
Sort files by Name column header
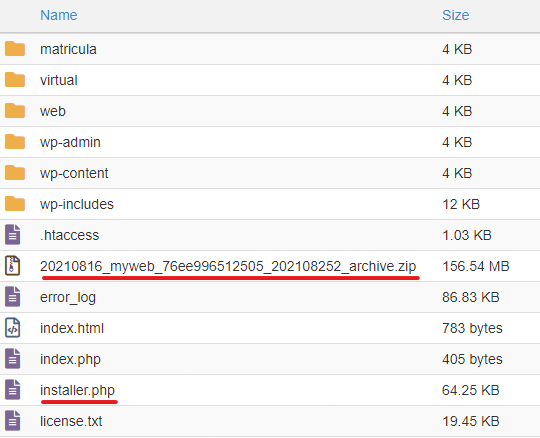click(59, 15)
